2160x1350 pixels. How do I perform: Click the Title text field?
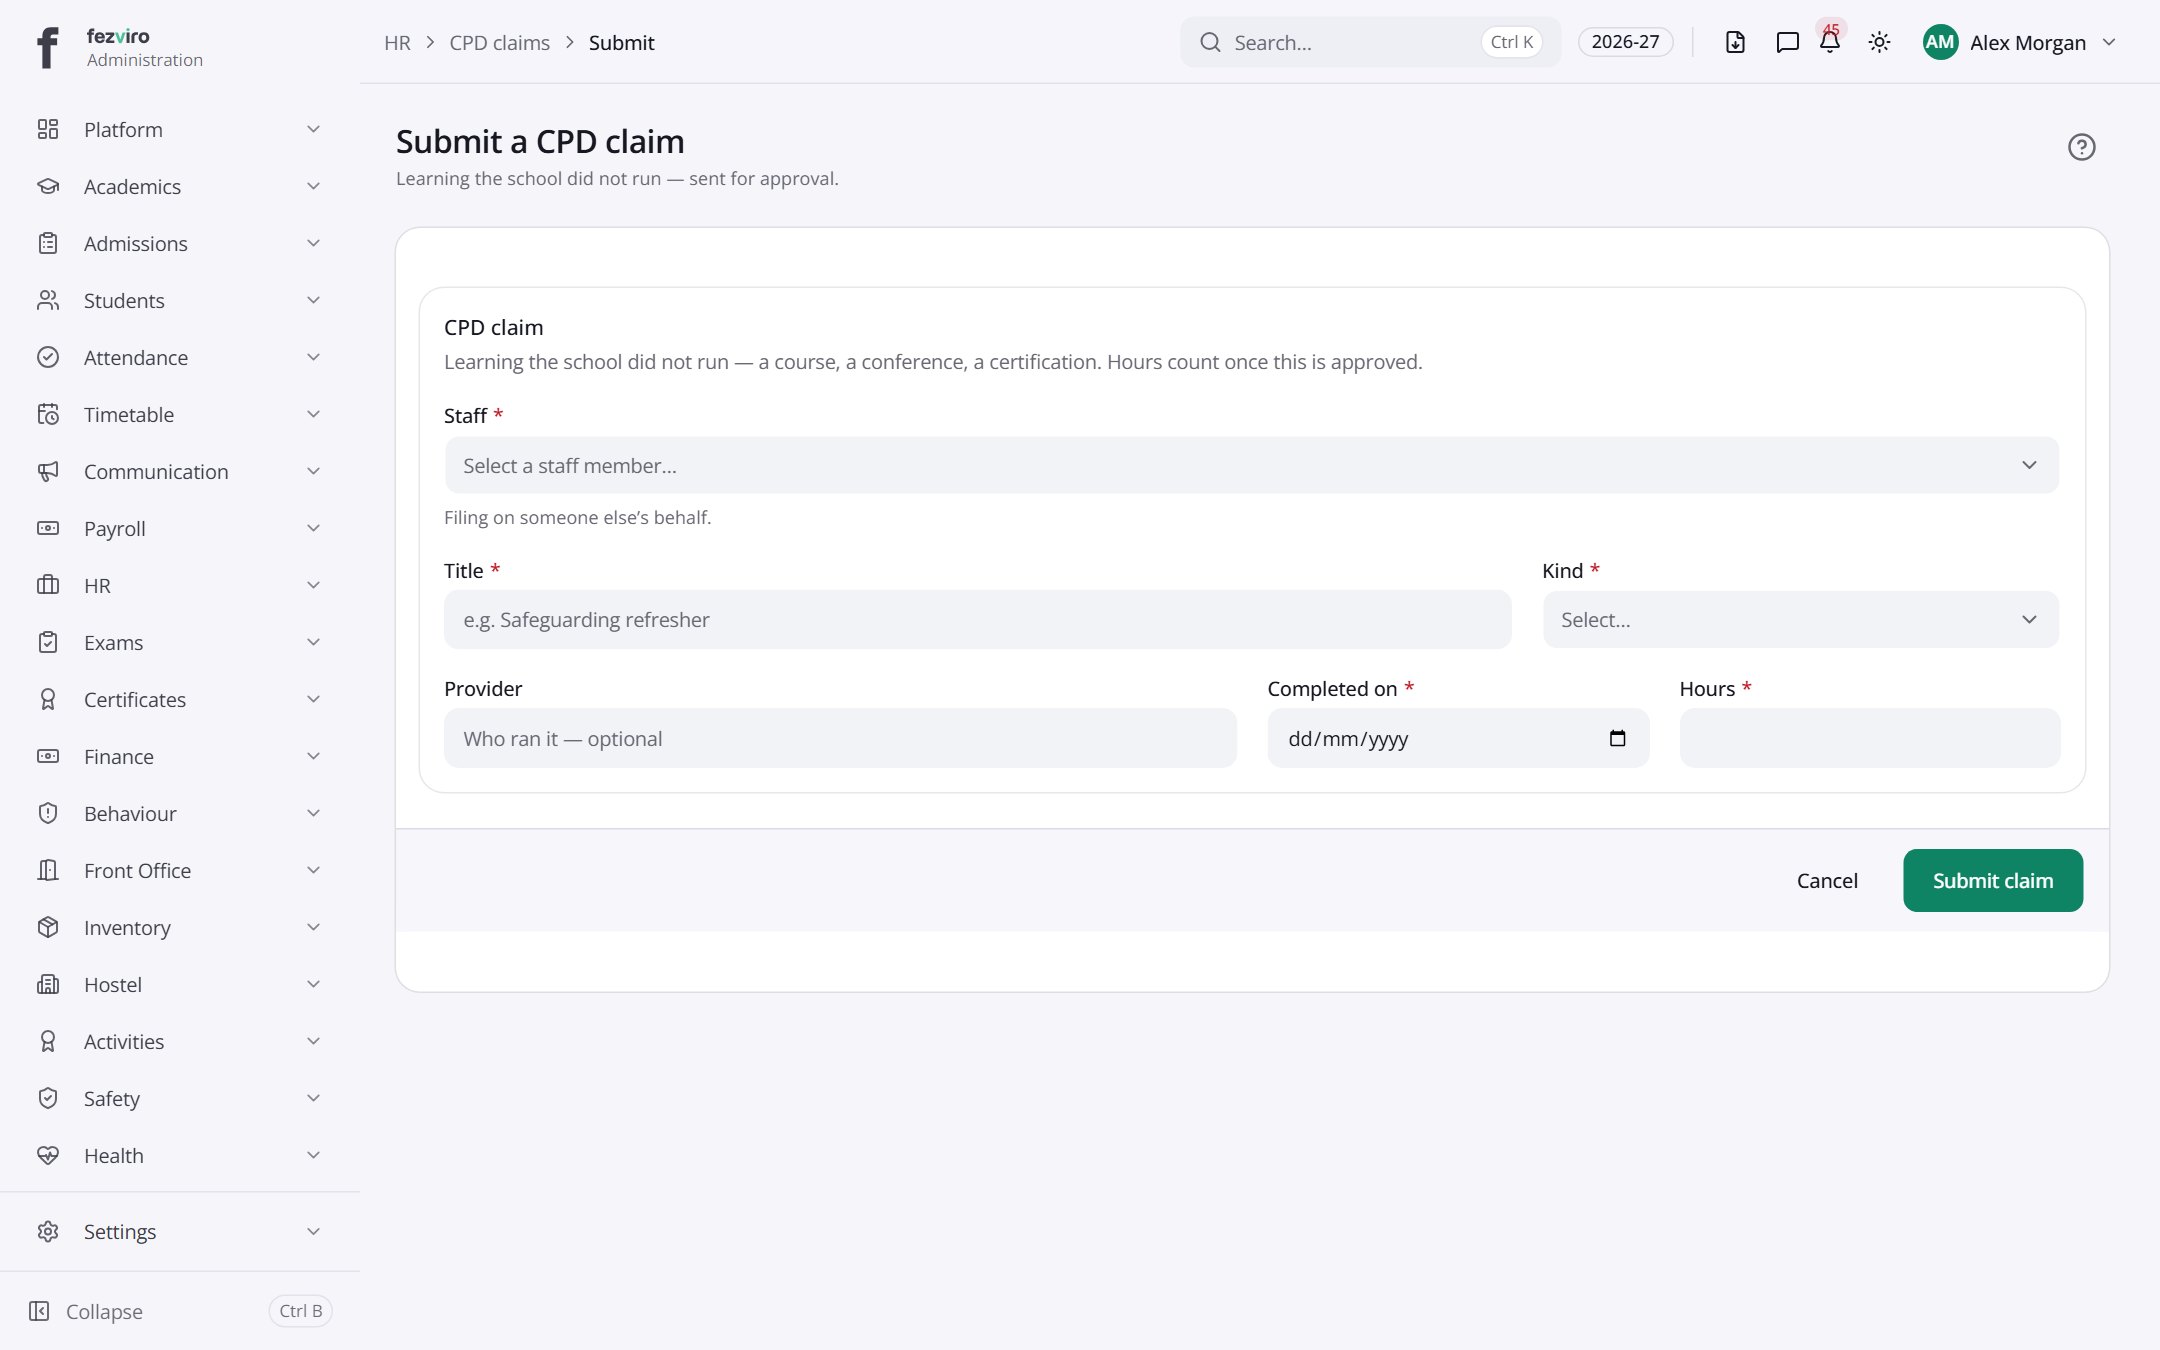(x=977, y=620)
